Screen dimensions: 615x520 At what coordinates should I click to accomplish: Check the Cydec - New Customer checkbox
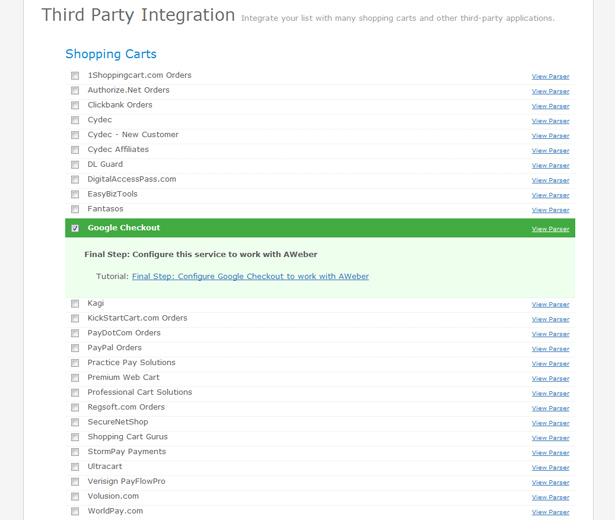(75, 135)
